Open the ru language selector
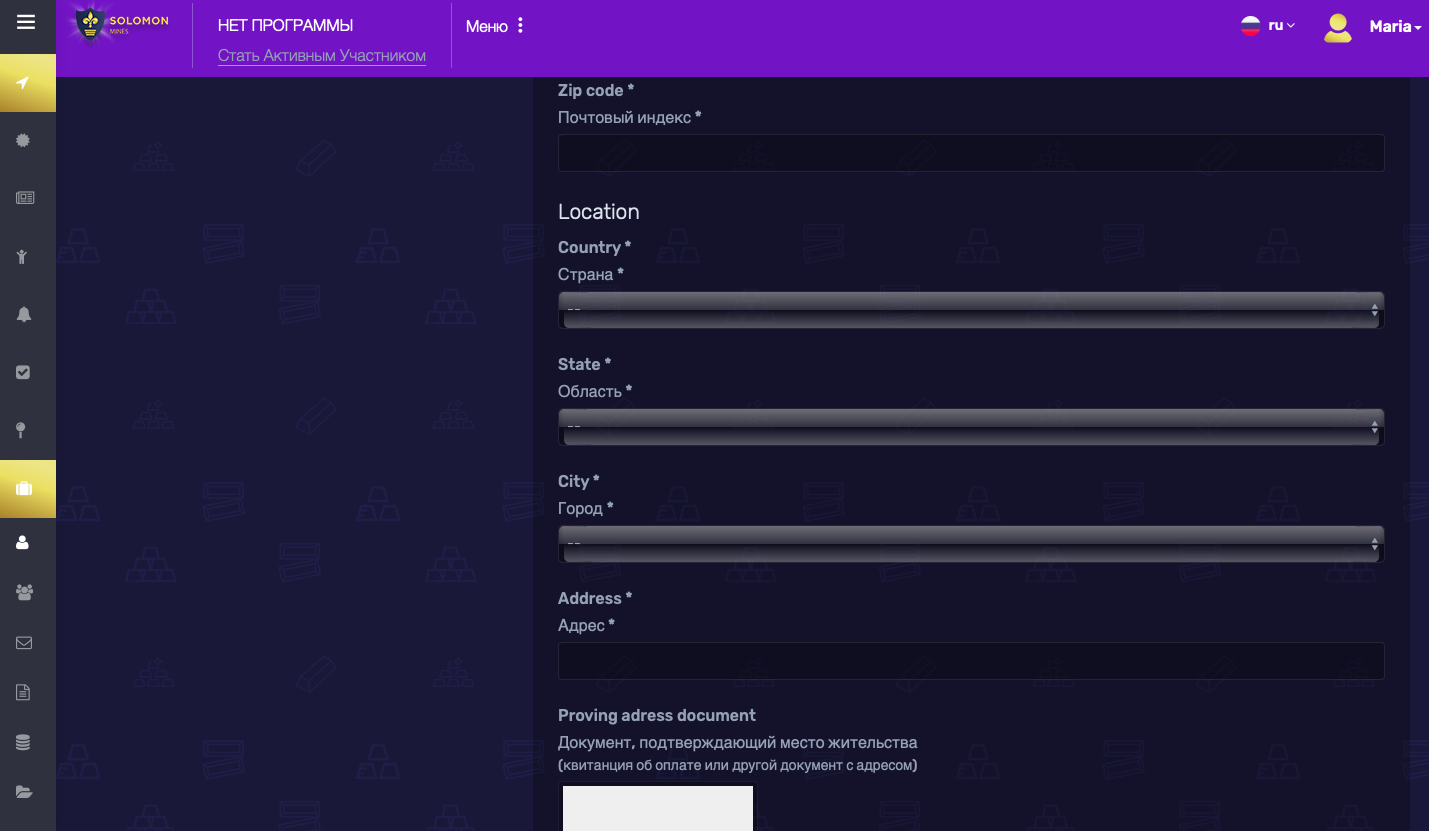Image resolution: width=1429 pixels, height=831 pixels. (1268, 26)
